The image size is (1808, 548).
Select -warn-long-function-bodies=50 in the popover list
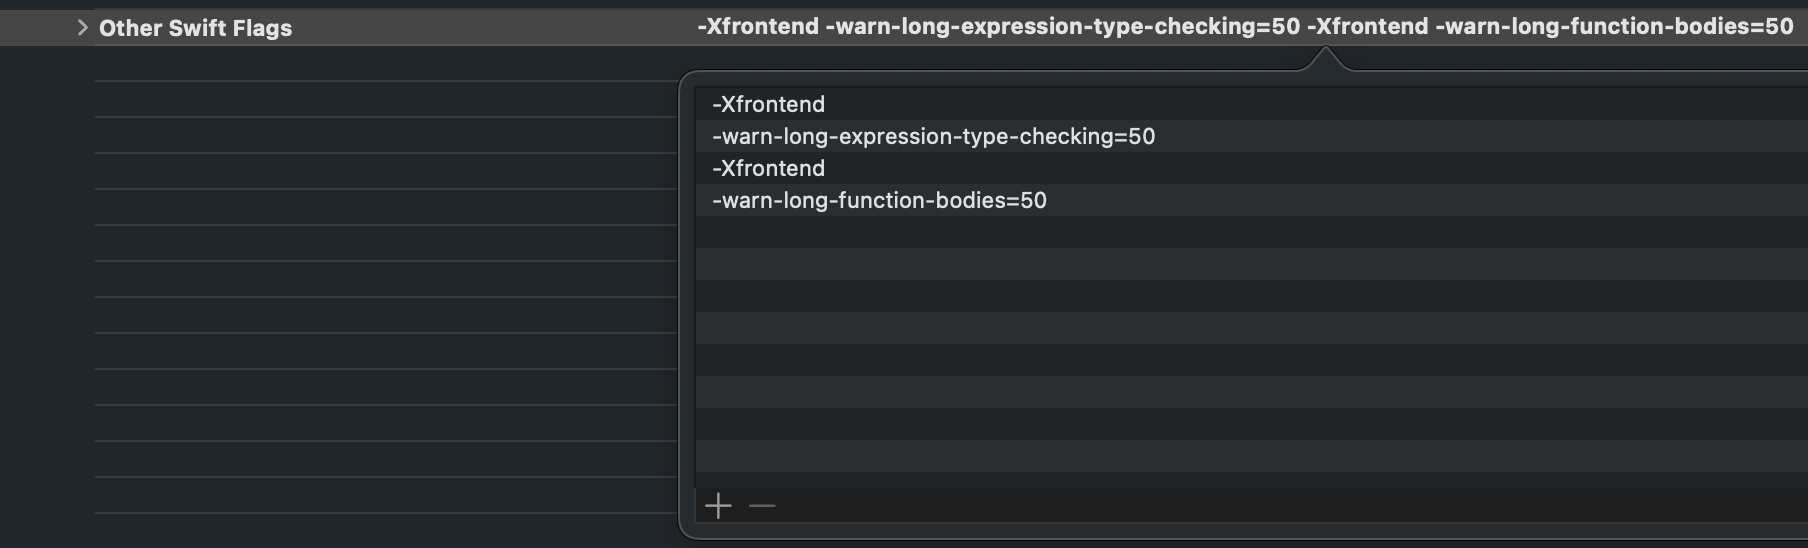click(879, 200)
